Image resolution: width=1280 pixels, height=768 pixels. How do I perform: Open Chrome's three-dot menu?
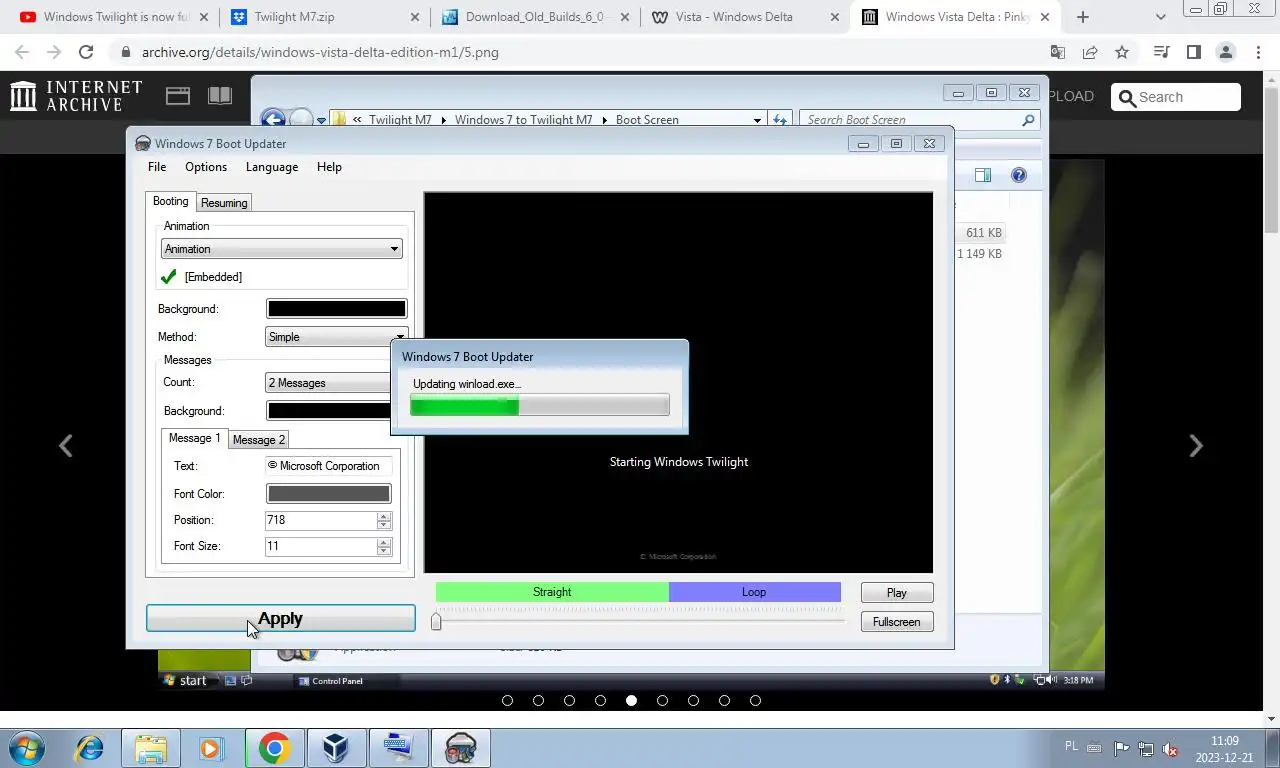pos(1257,52)
